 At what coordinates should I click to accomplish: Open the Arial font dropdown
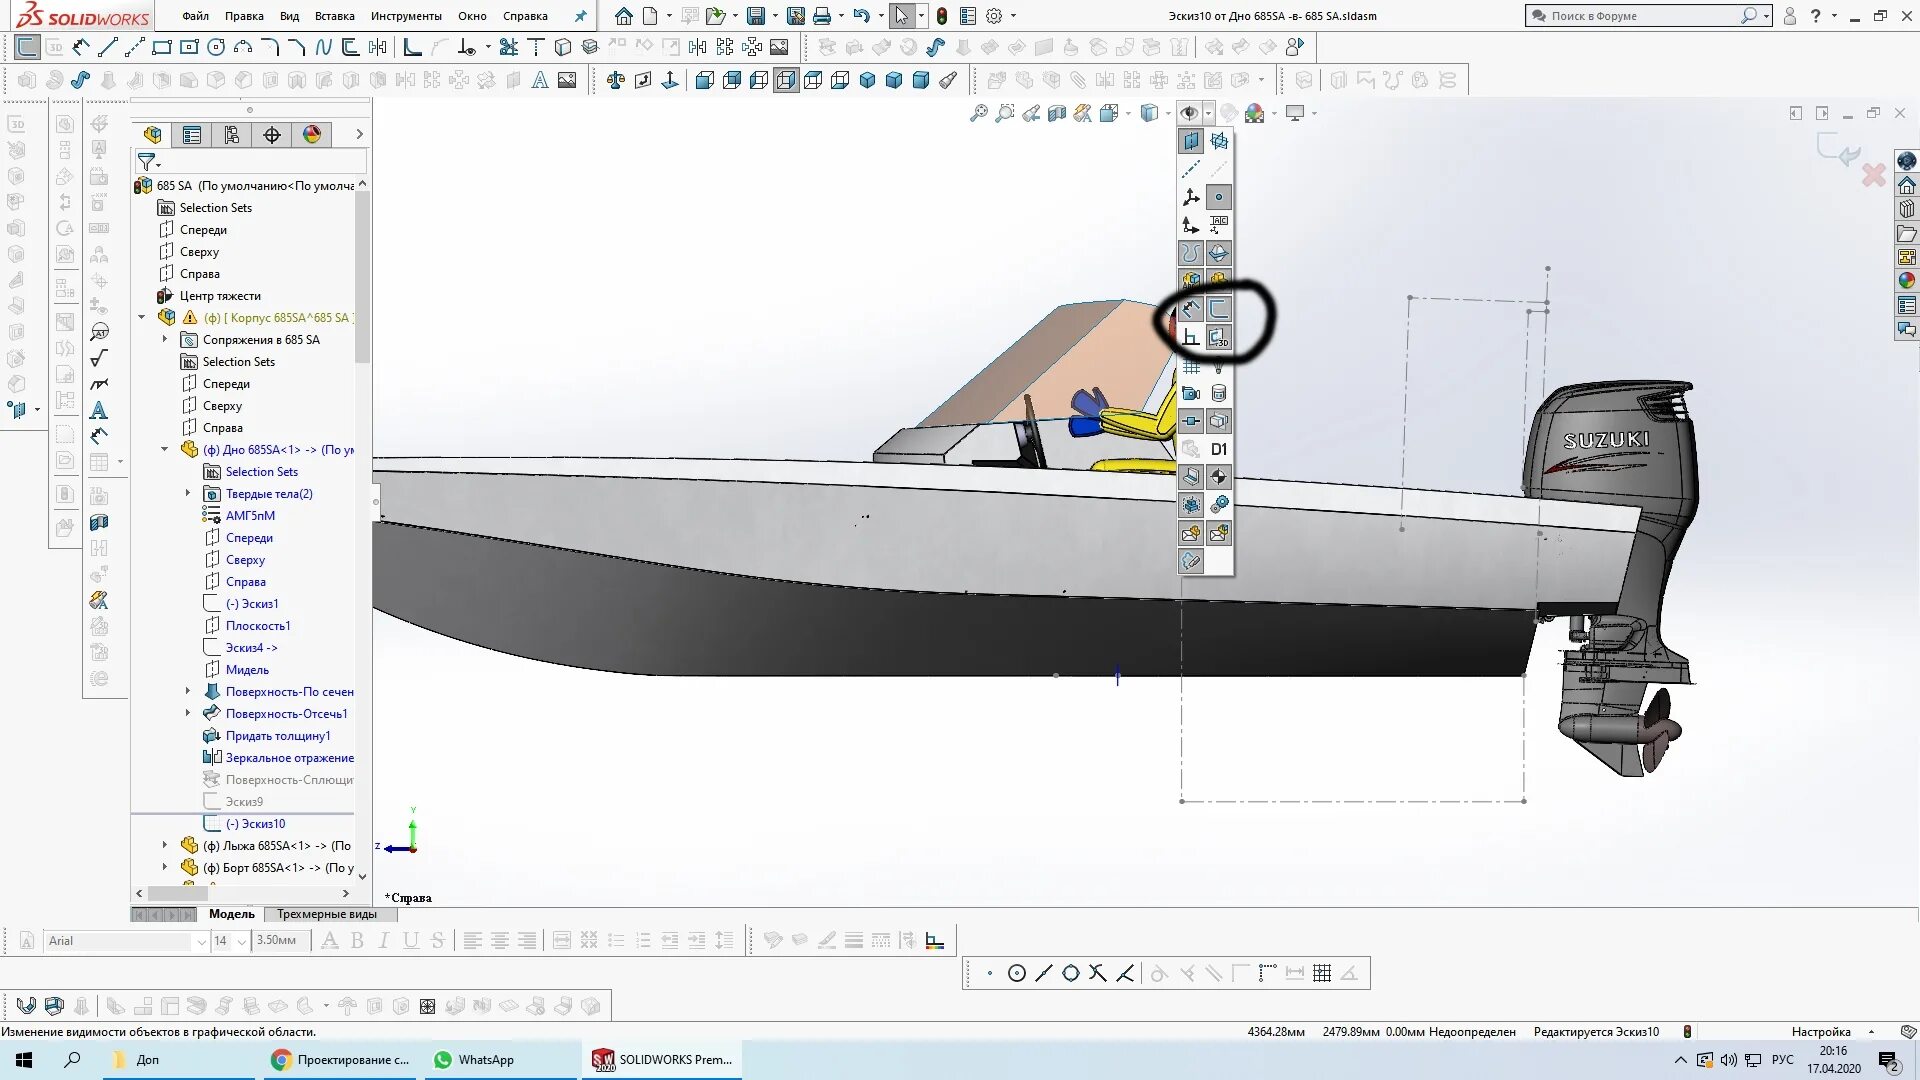201,941
